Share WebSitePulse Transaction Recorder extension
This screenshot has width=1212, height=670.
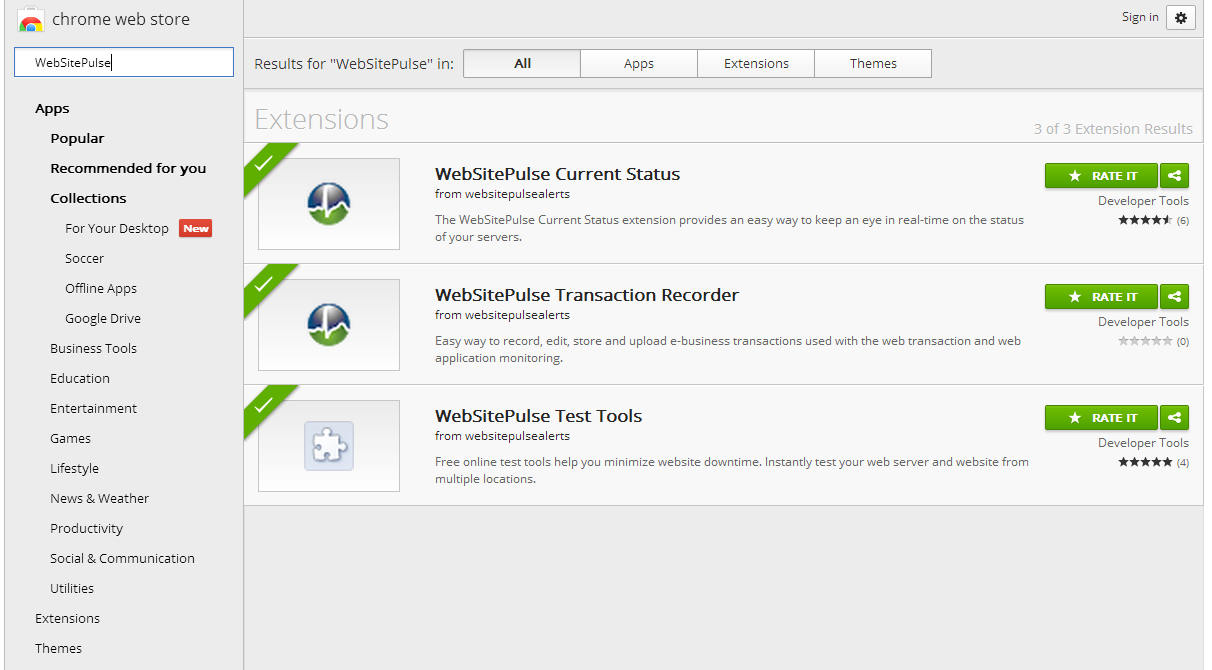pyautogui.click(x=1175, y=296)
